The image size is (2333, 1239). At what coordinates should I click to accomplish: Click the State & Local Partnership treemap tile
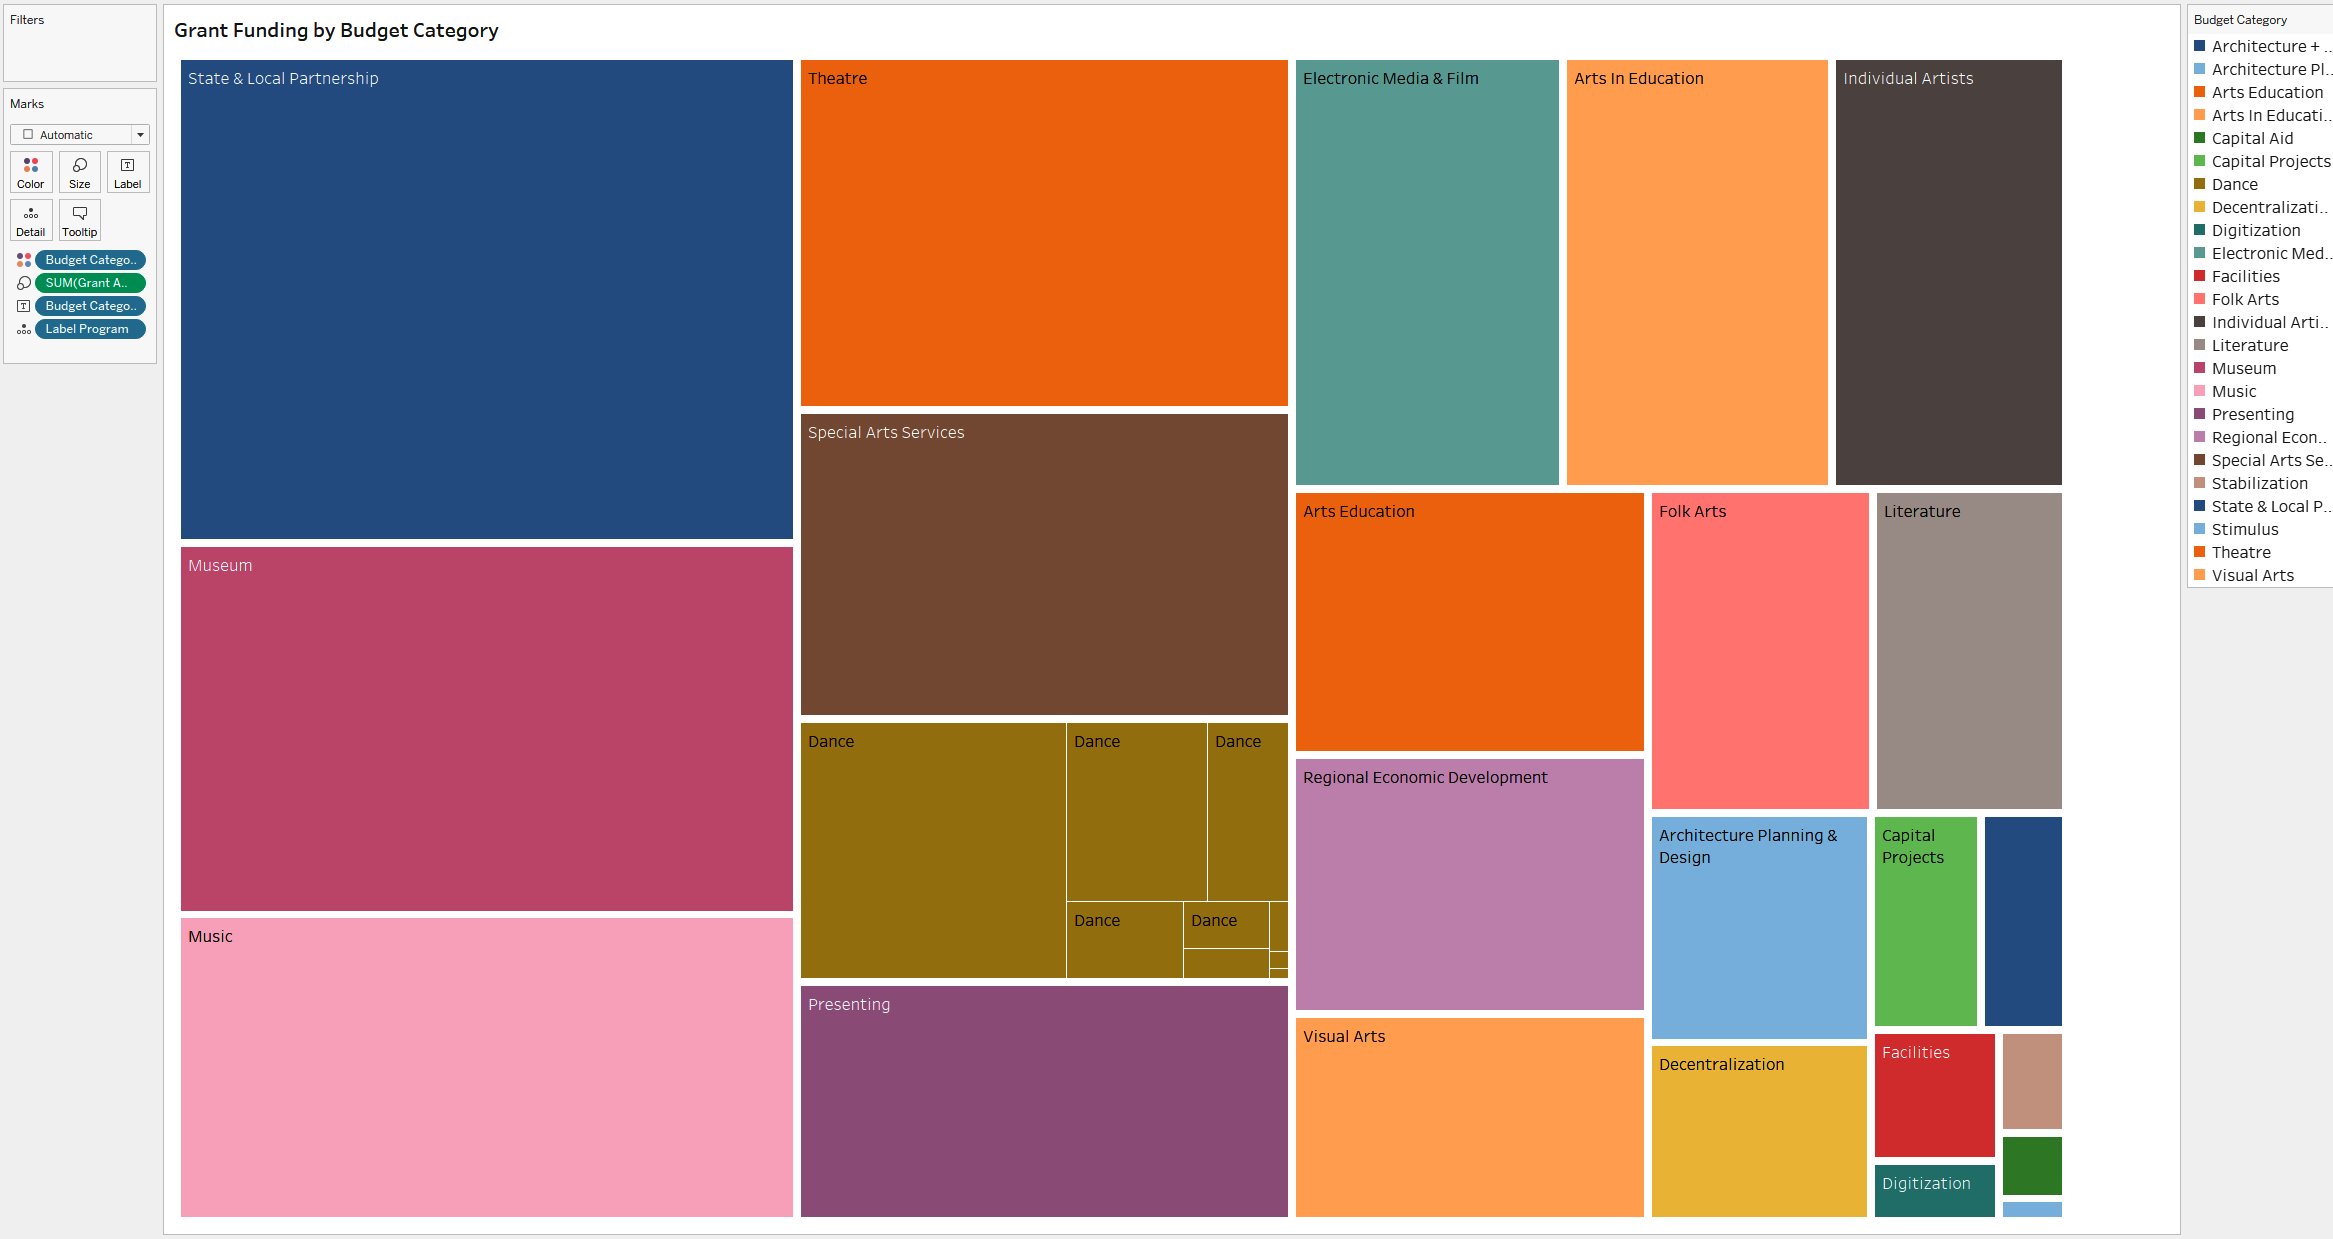tap(487, 299)
